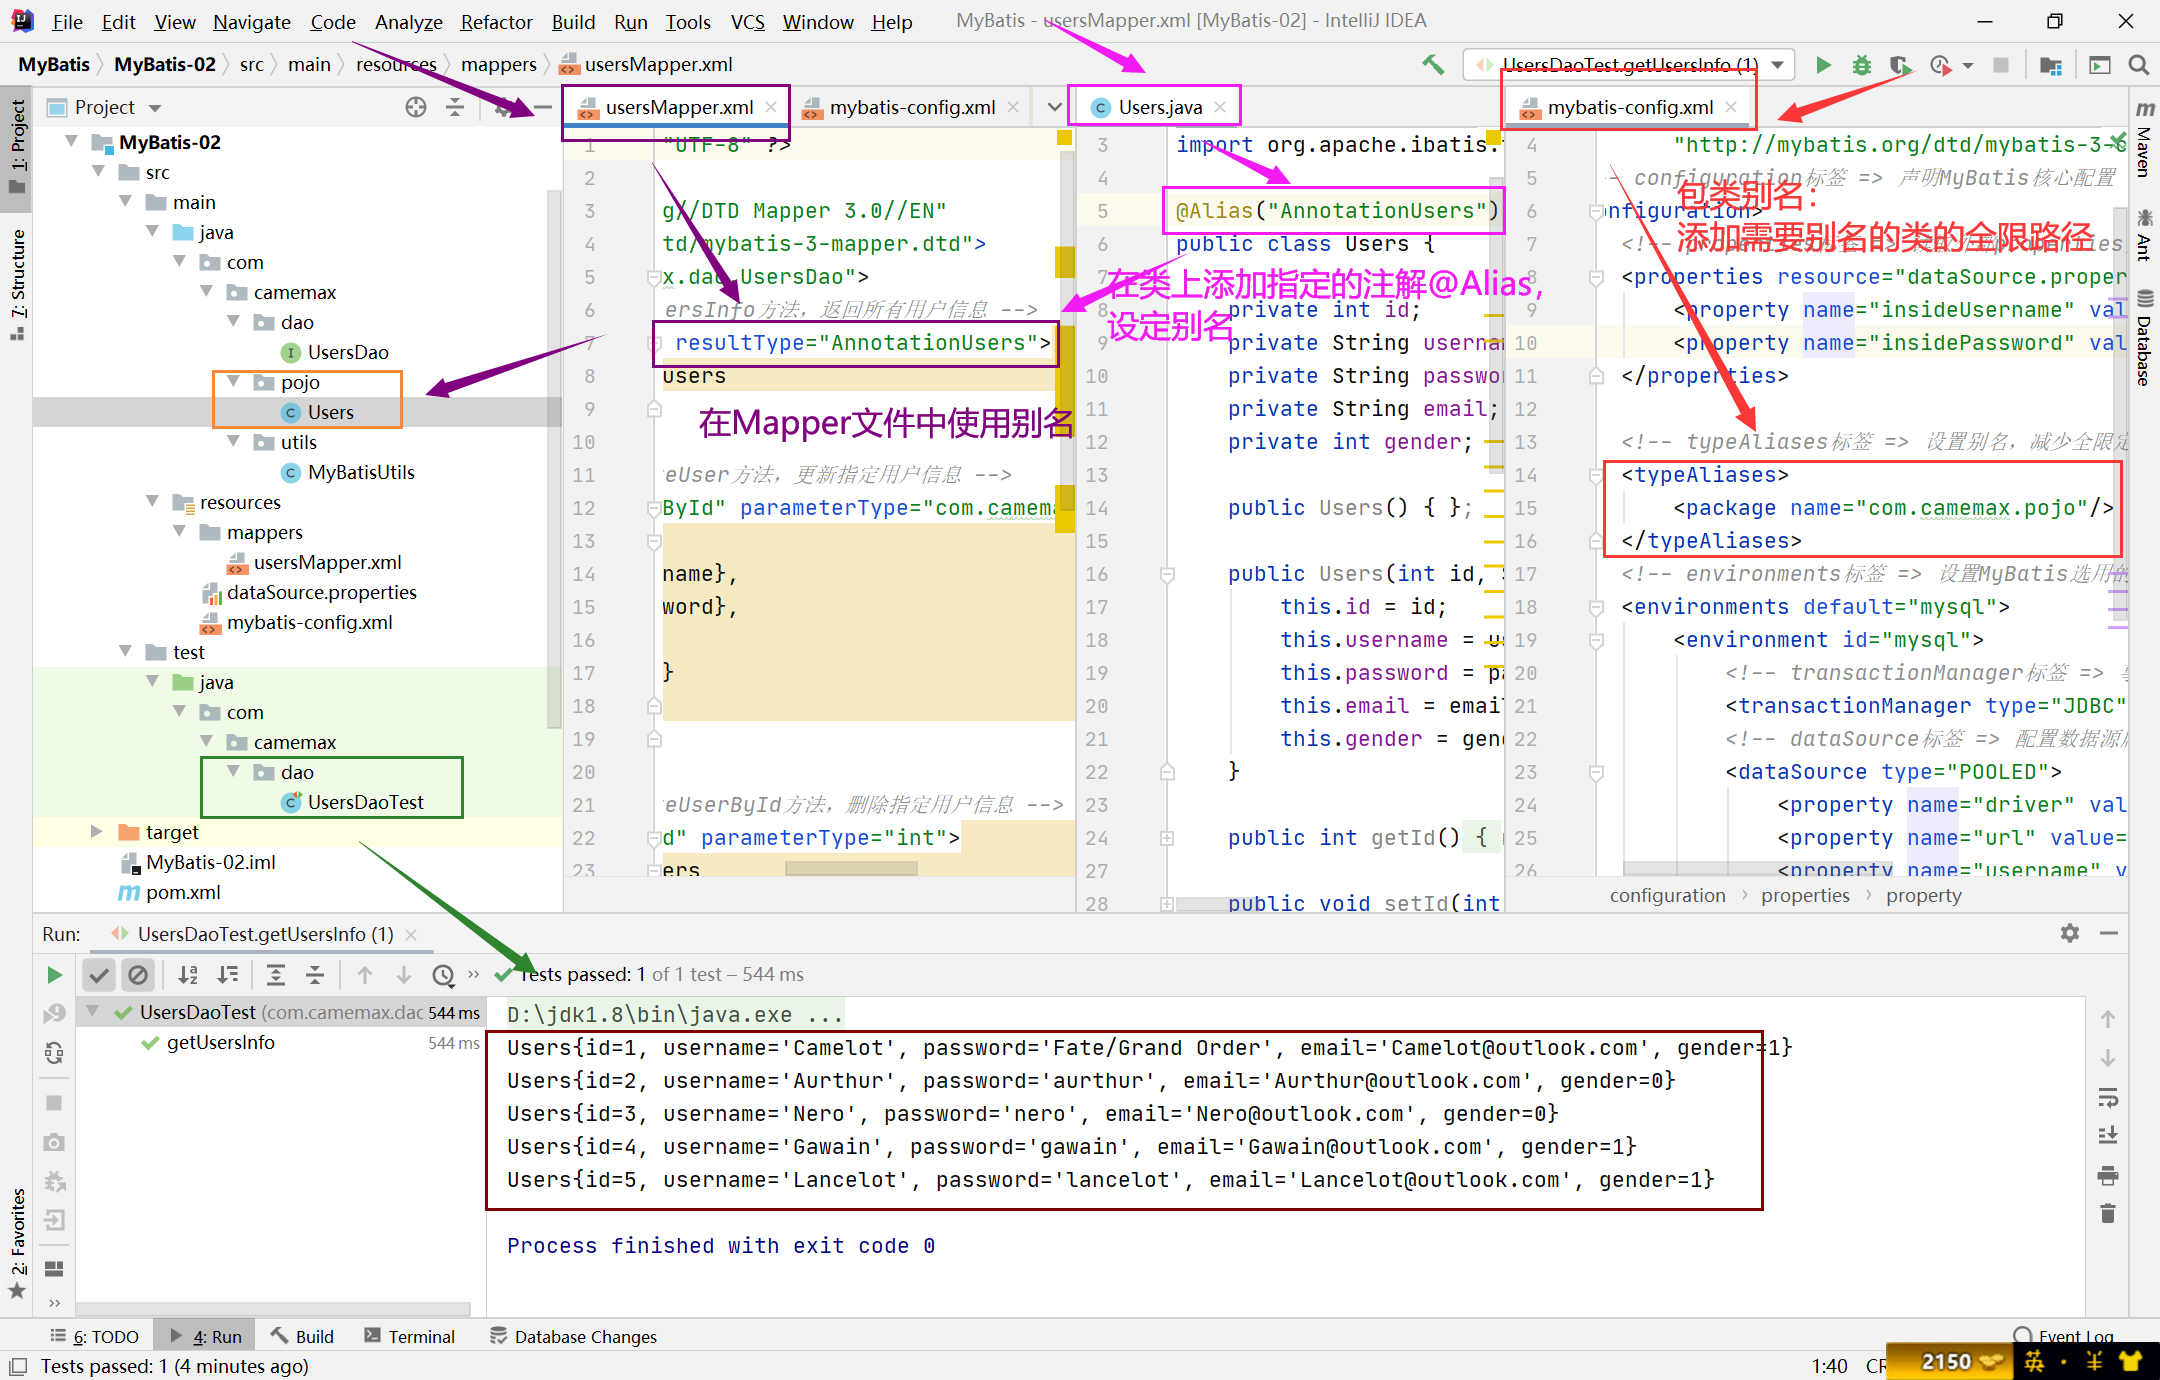Show hidden editor tabs chevron

(1054, 107)
